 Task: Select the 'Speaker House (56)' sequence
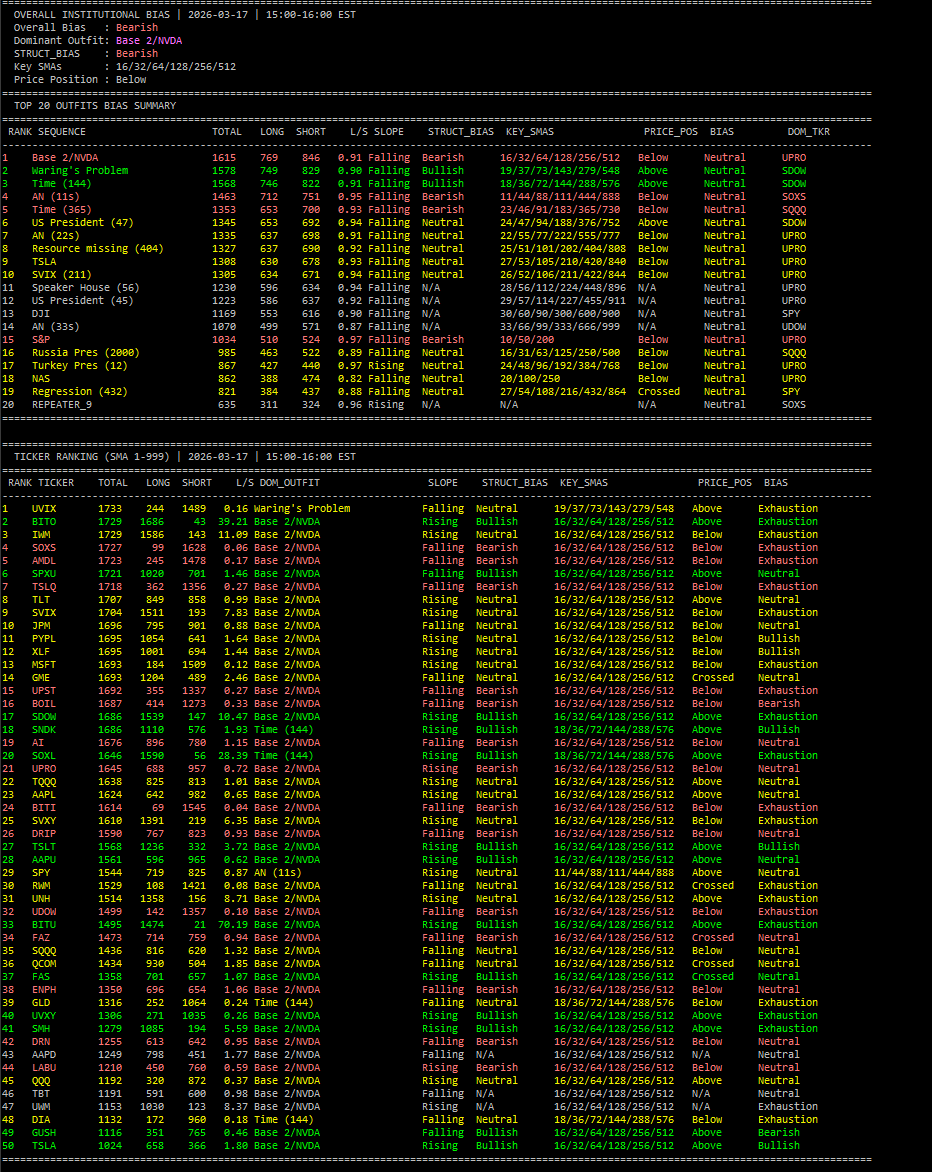pos(86,288)
